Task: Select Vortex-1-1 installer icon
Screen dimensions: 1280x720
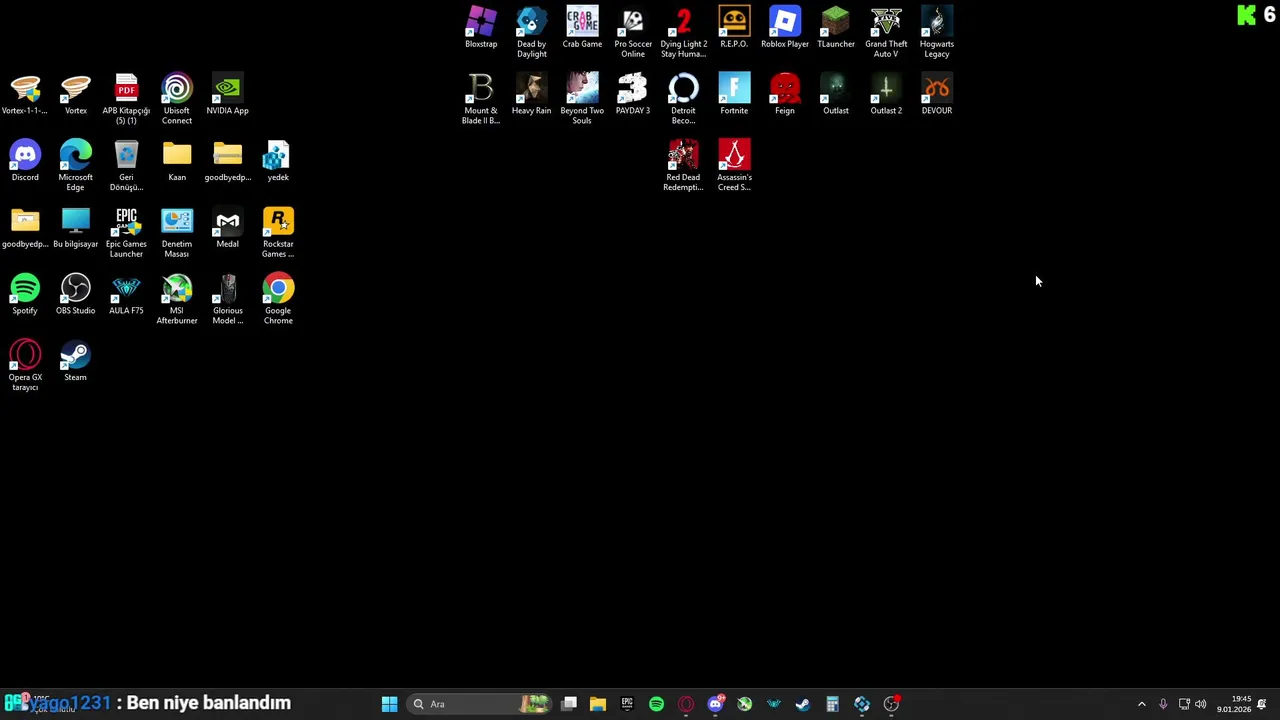Action: (x=25, y=94)
